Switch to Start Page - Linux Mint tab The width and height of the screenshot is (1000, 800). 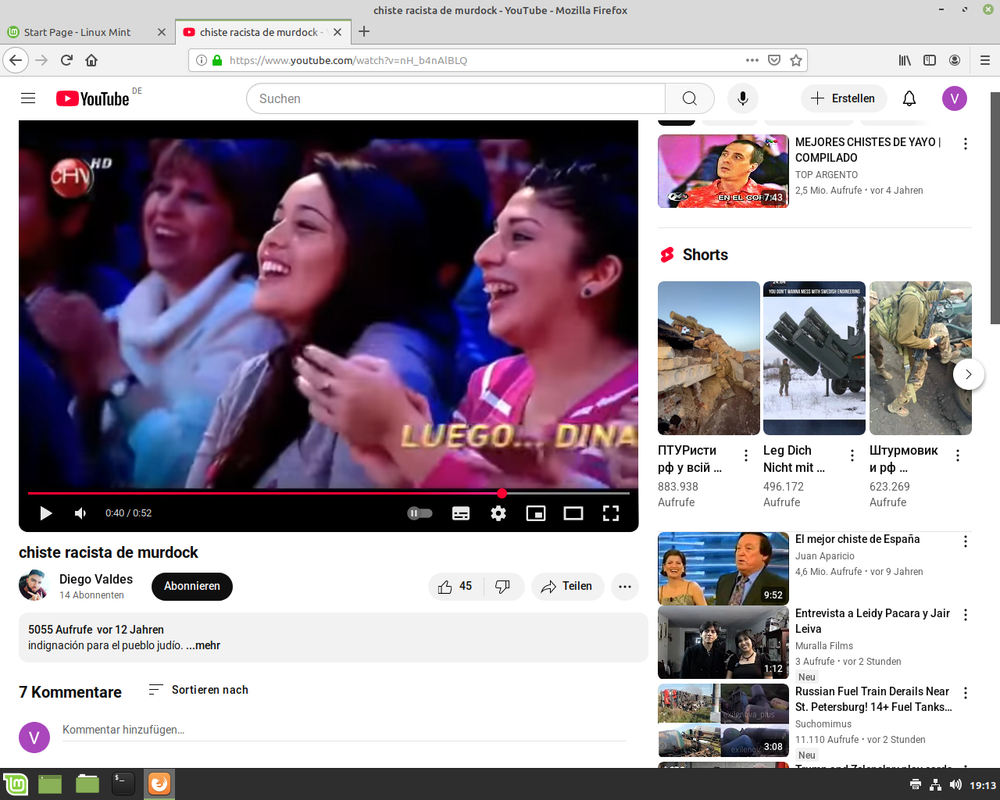[77, 32]
